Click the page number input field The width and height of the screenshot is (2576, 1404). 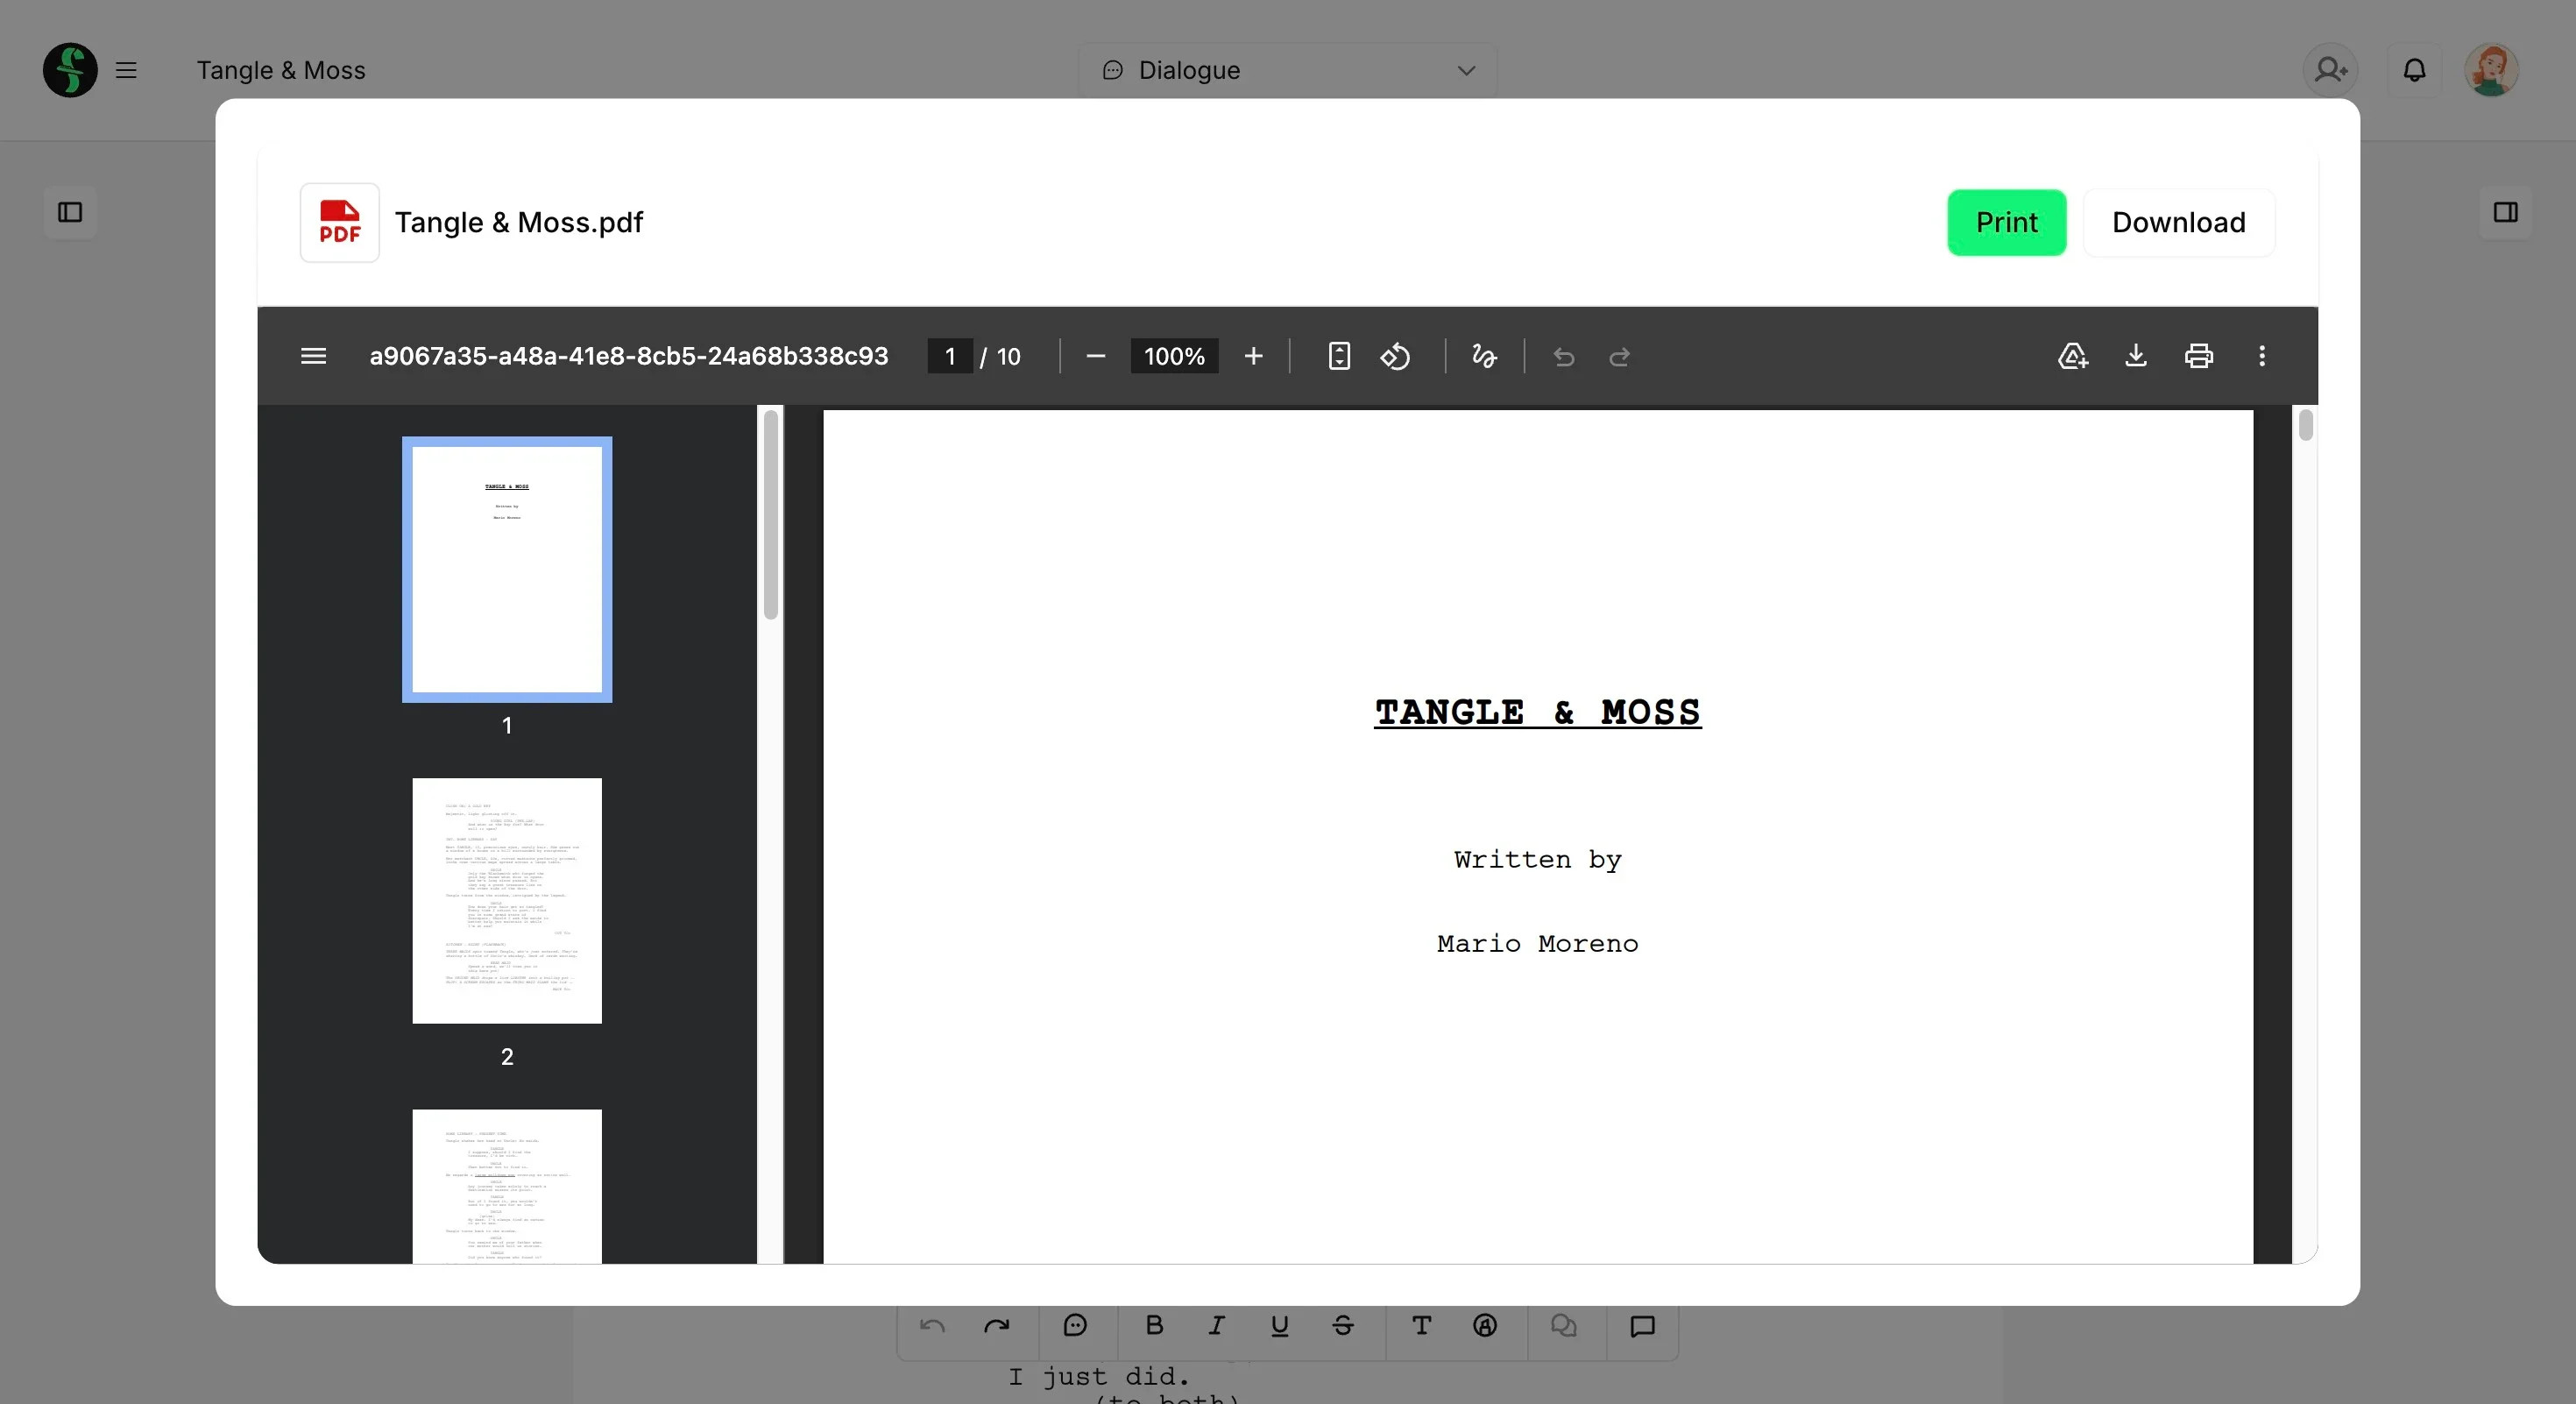949,356
